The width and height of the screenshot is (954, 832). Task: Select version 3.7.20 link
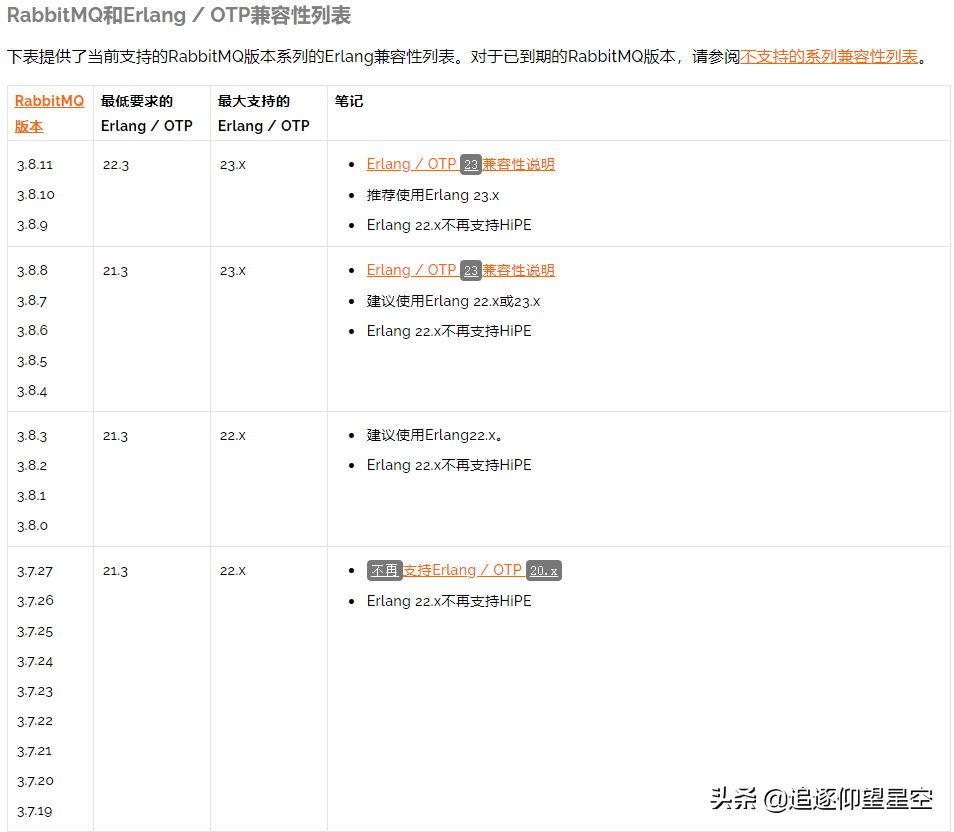[x=34, y=780]
